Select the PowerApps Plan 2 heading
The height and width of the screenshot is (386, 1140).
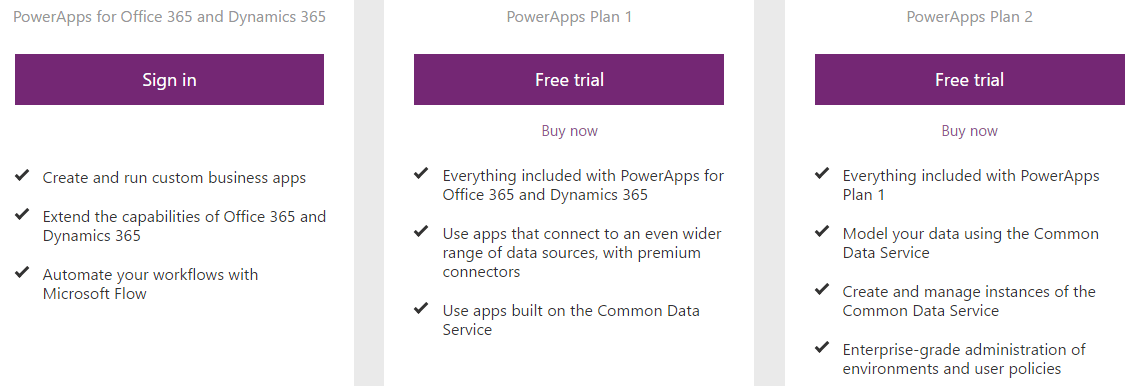point(970,16)
